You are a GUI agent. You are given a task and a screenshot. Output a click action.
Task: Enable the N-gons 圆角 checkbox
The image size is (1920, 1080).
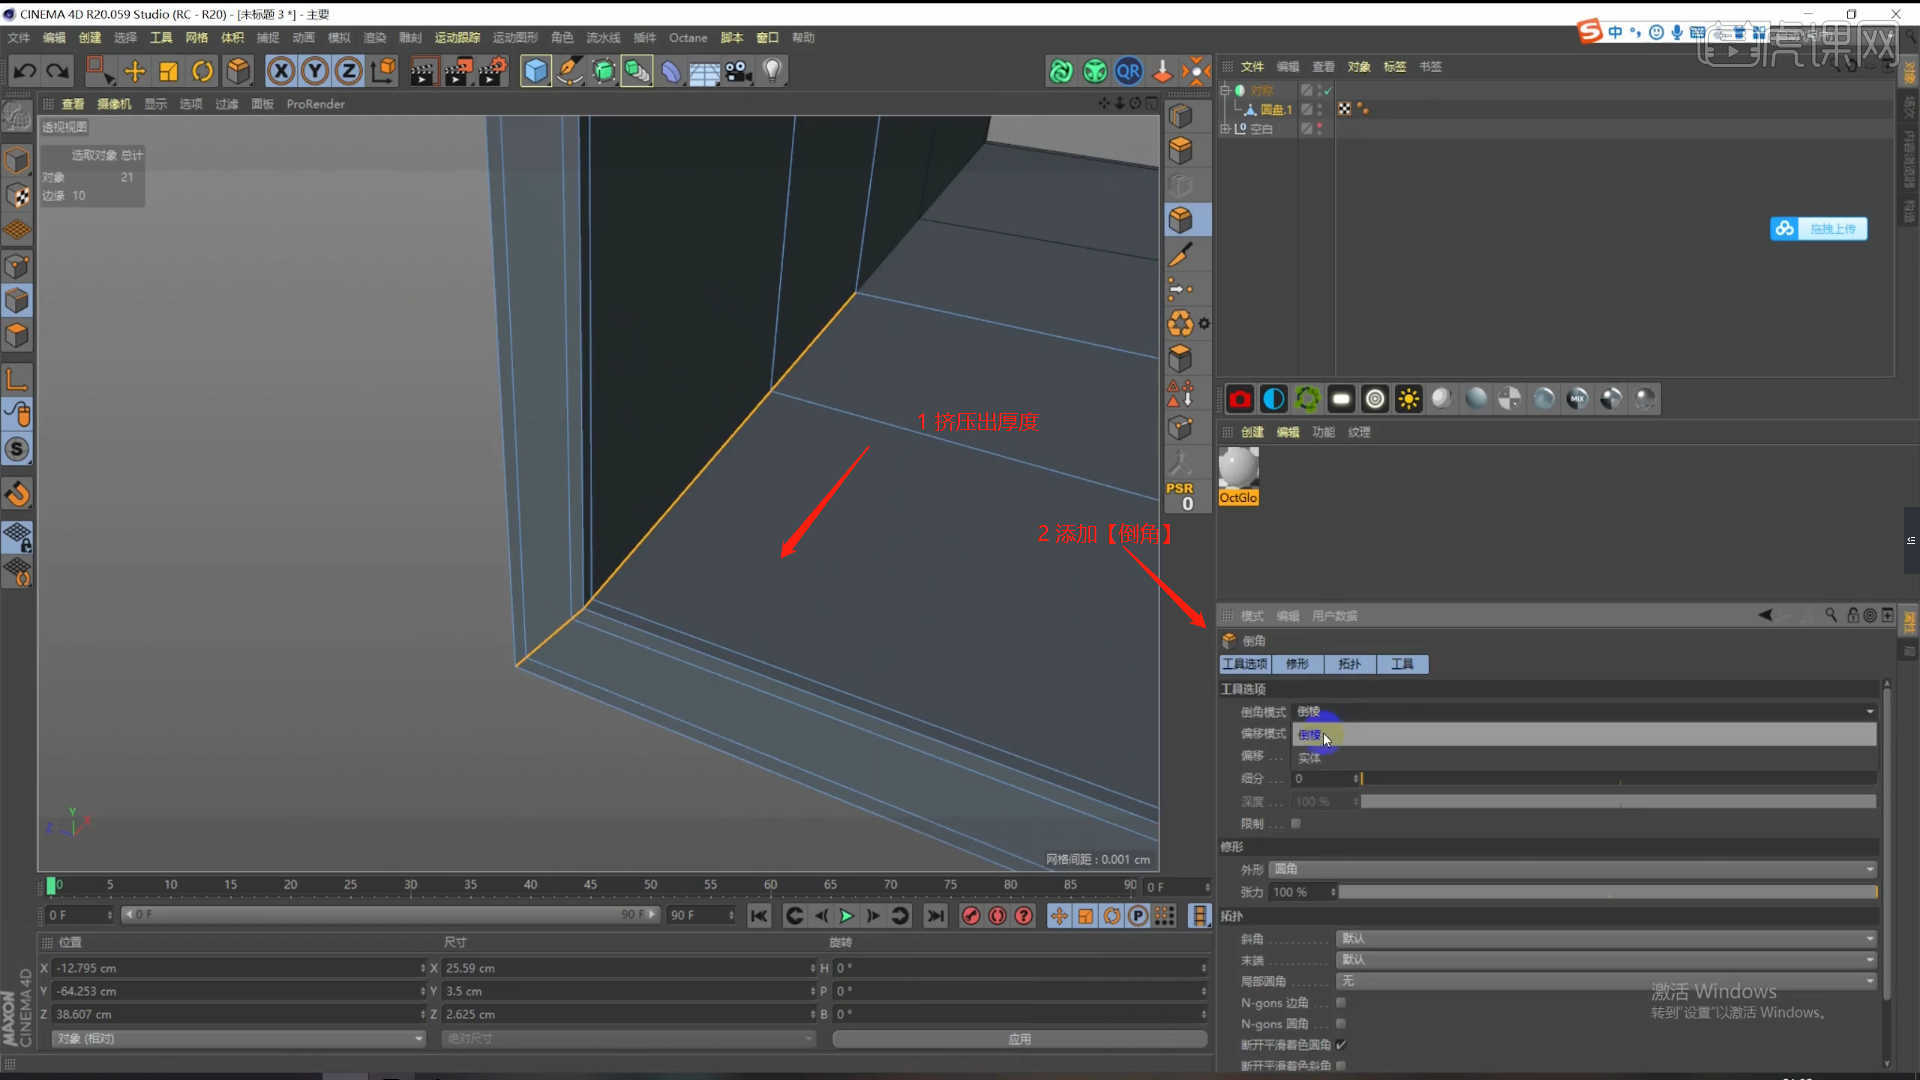pos(1341,1024)
